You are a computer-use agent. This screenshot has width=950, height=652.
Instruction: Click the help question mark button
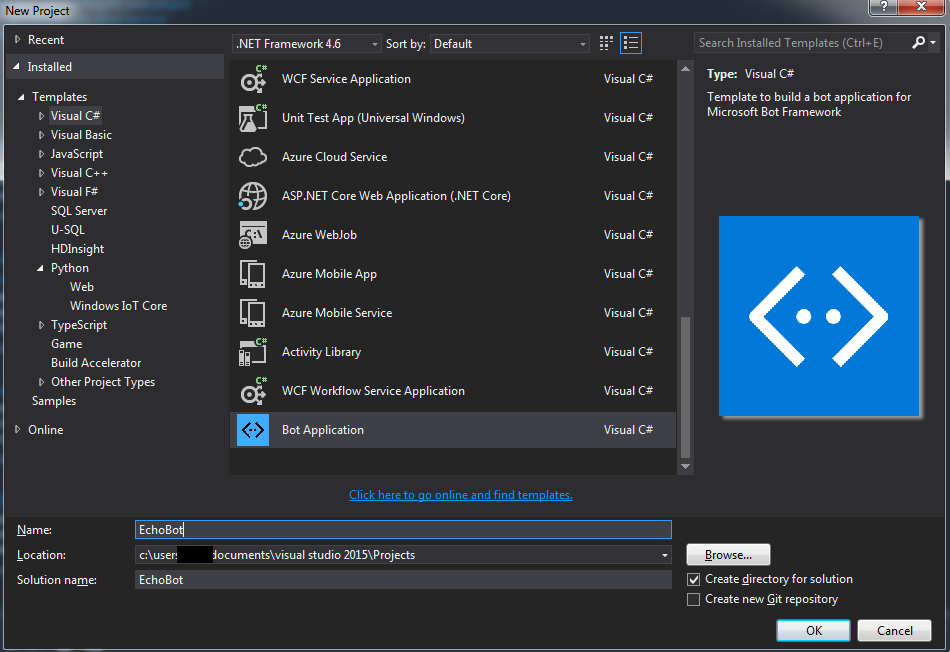883,7
